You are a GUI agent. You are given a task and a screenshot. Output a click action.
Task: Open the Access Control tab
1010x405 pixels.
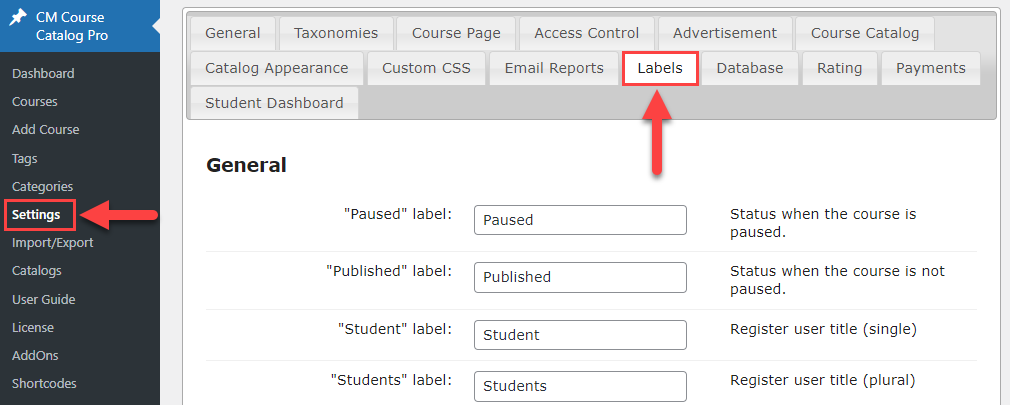click(587, 33)
